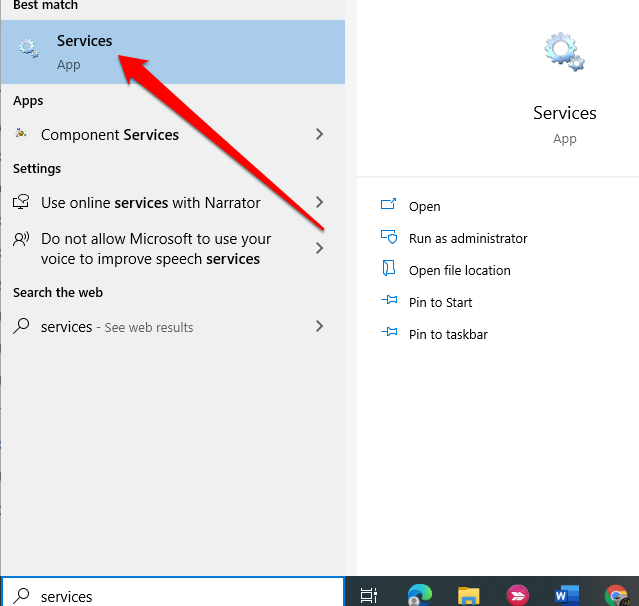Click the pink Skitch icon in taskbar

(517, 595)
